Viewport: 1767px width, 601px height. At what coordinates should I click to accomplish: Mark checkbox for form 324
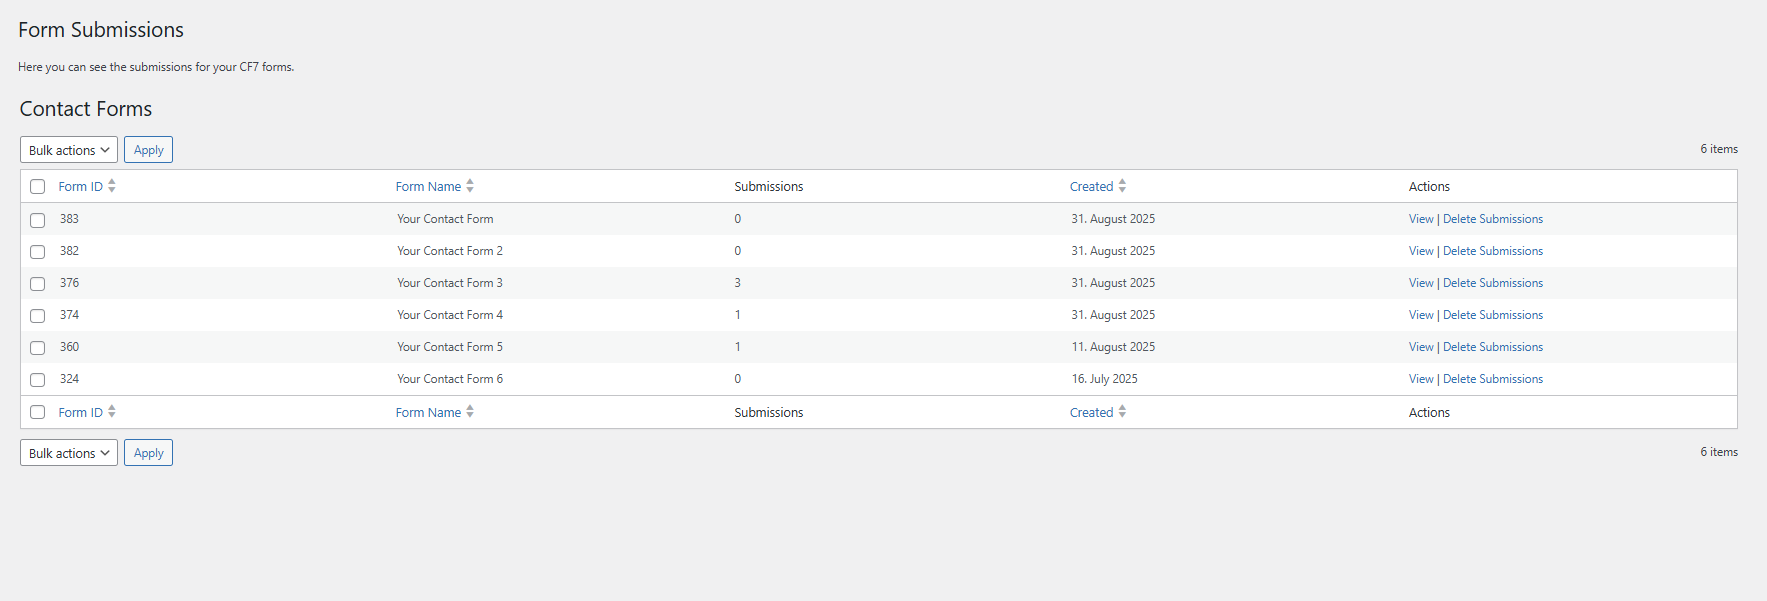pyautogui.click(x=38, y=380)
